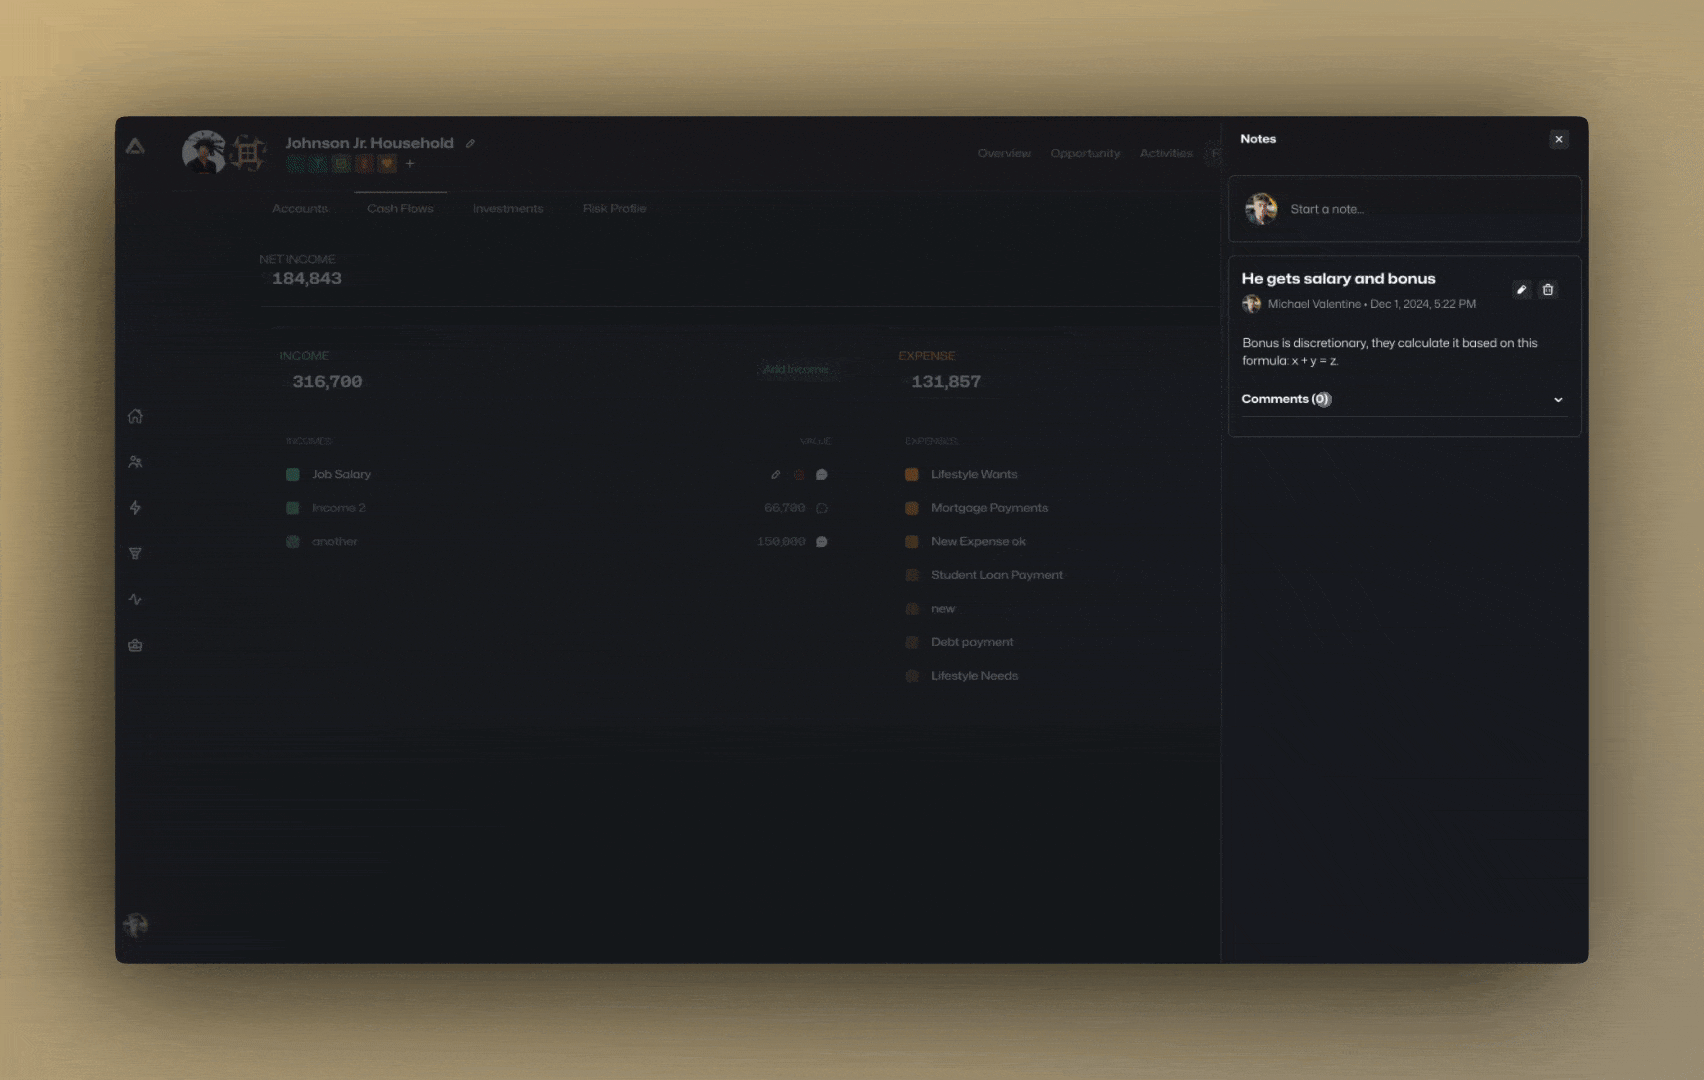Edit the Job Salary income row

pos(775,475)
